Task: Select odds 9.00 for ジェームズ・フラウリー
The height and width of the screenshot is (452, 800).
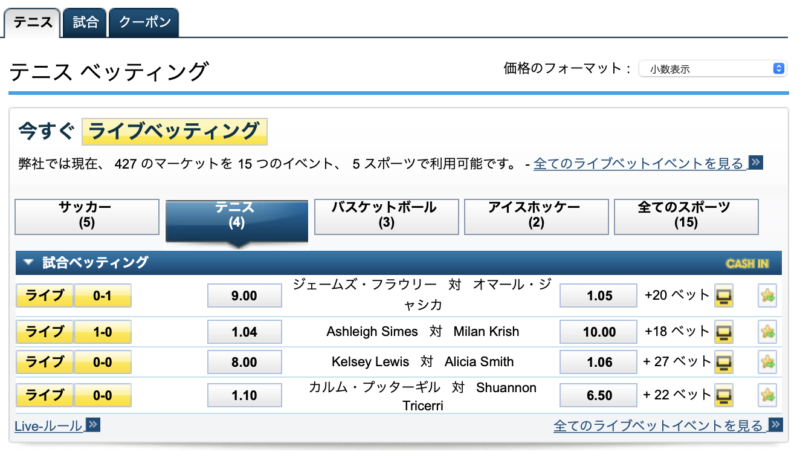Action: [x=244, y=296]
